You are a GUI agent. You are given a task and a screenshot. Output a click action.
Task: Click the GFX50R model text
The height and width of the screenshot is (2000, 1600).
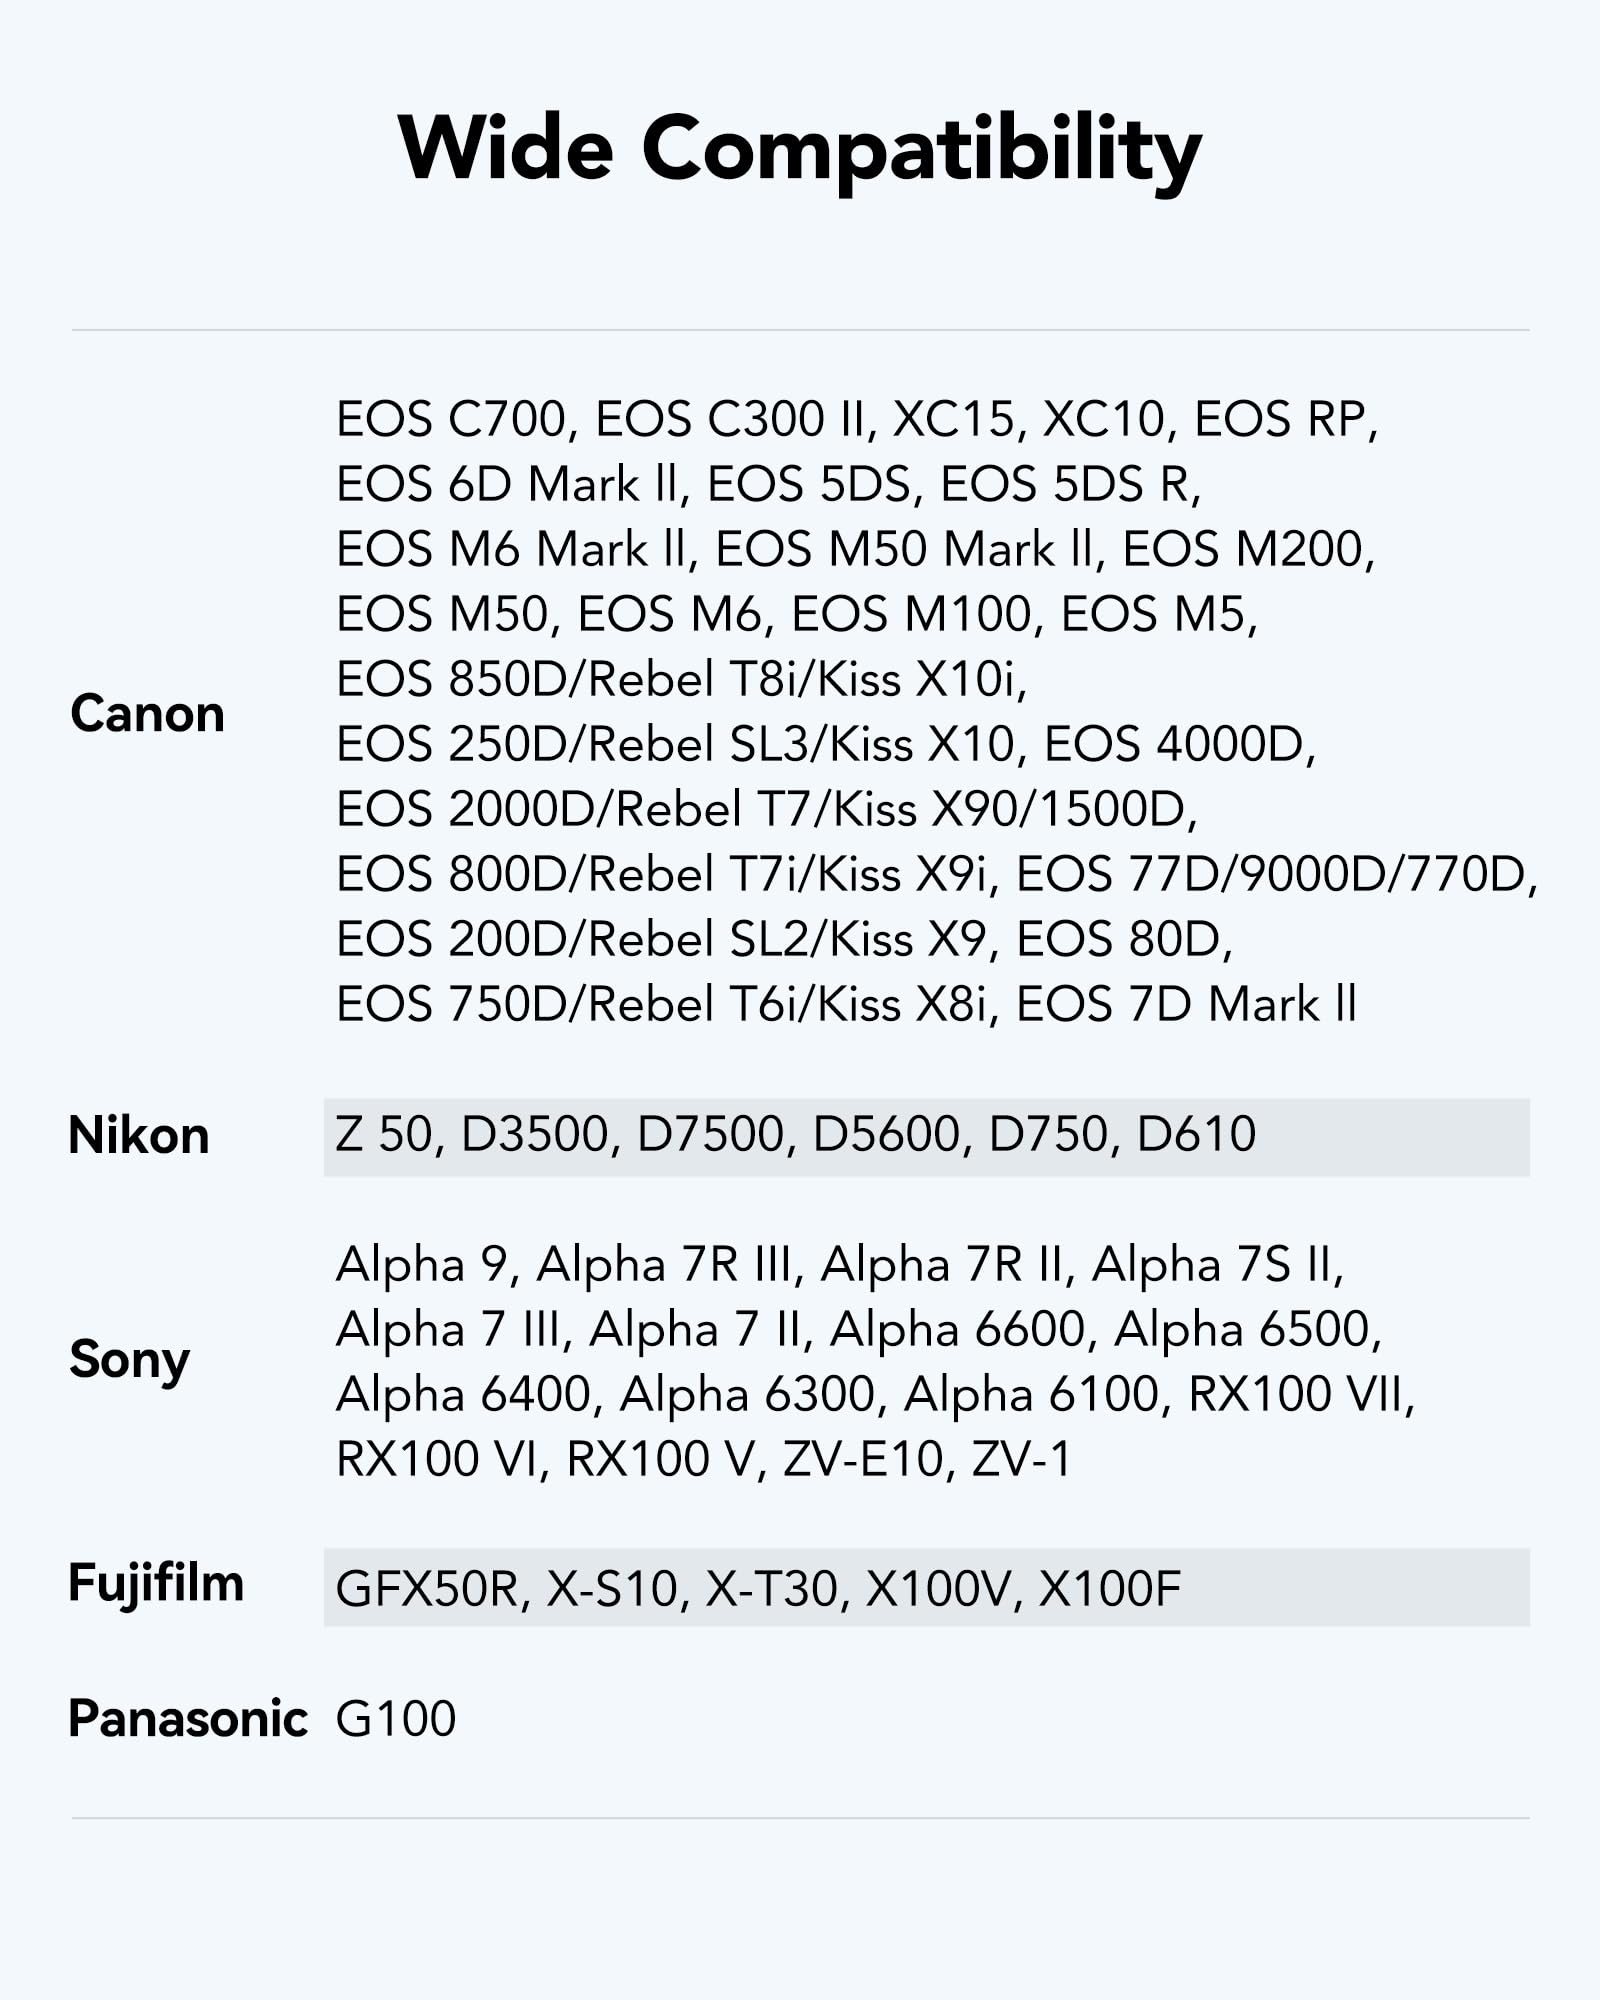coord(433,1589)
